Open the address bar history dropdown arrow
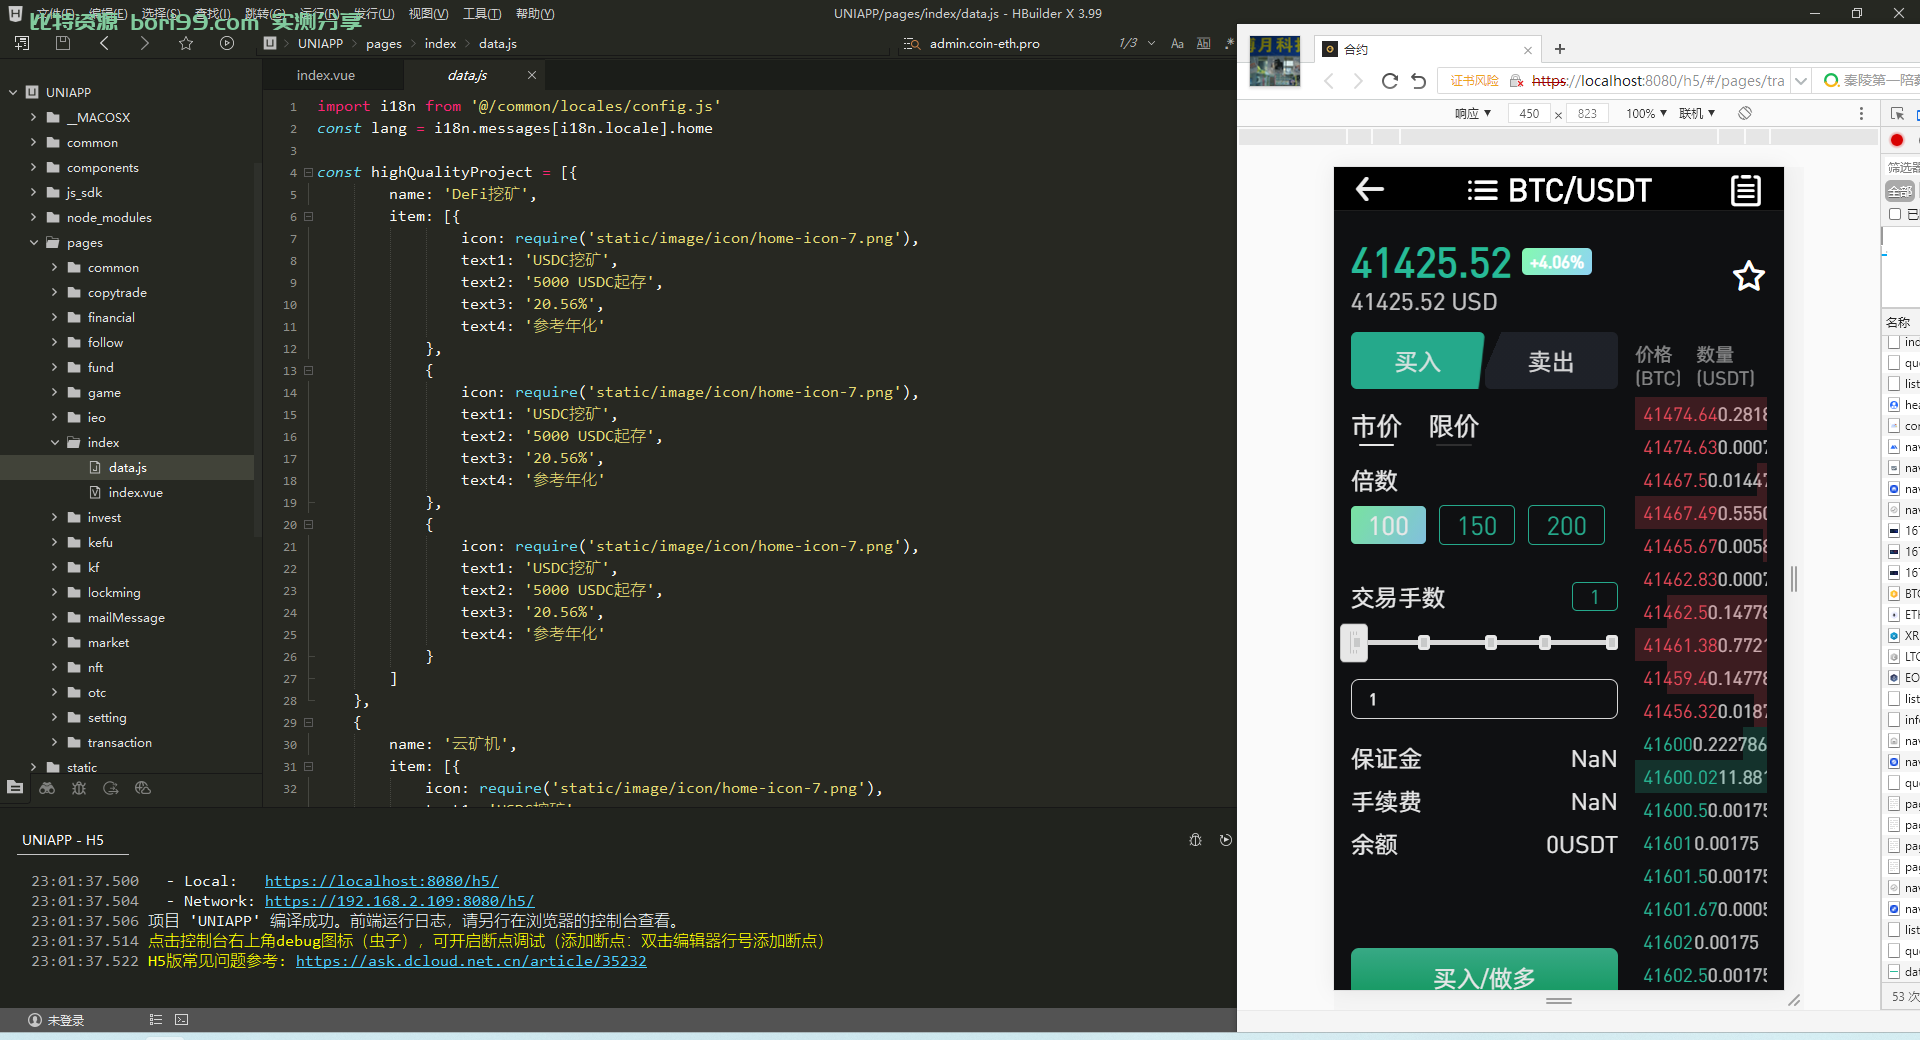The width and height of the screenshot is (1920, 1040). [x=1801, y=81]
